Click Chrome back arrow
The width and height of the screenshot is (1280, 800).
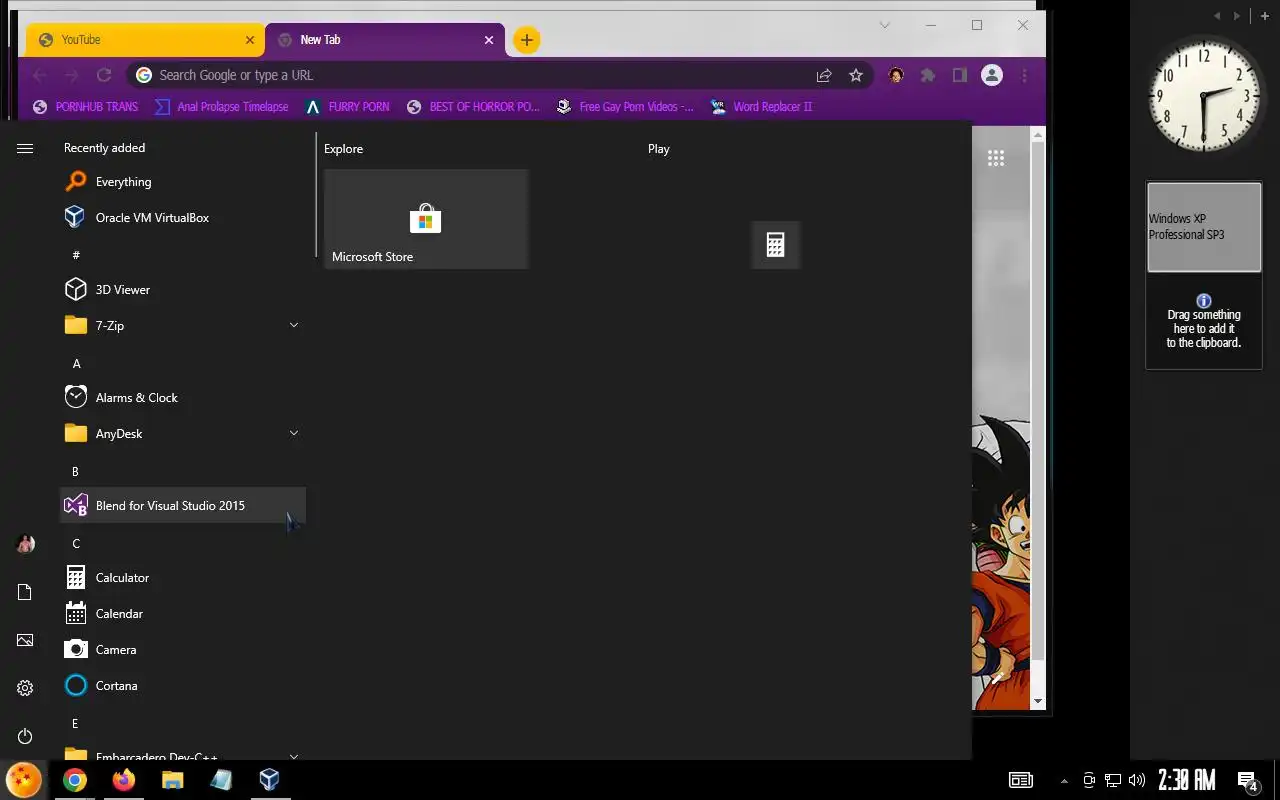[40, 75]
